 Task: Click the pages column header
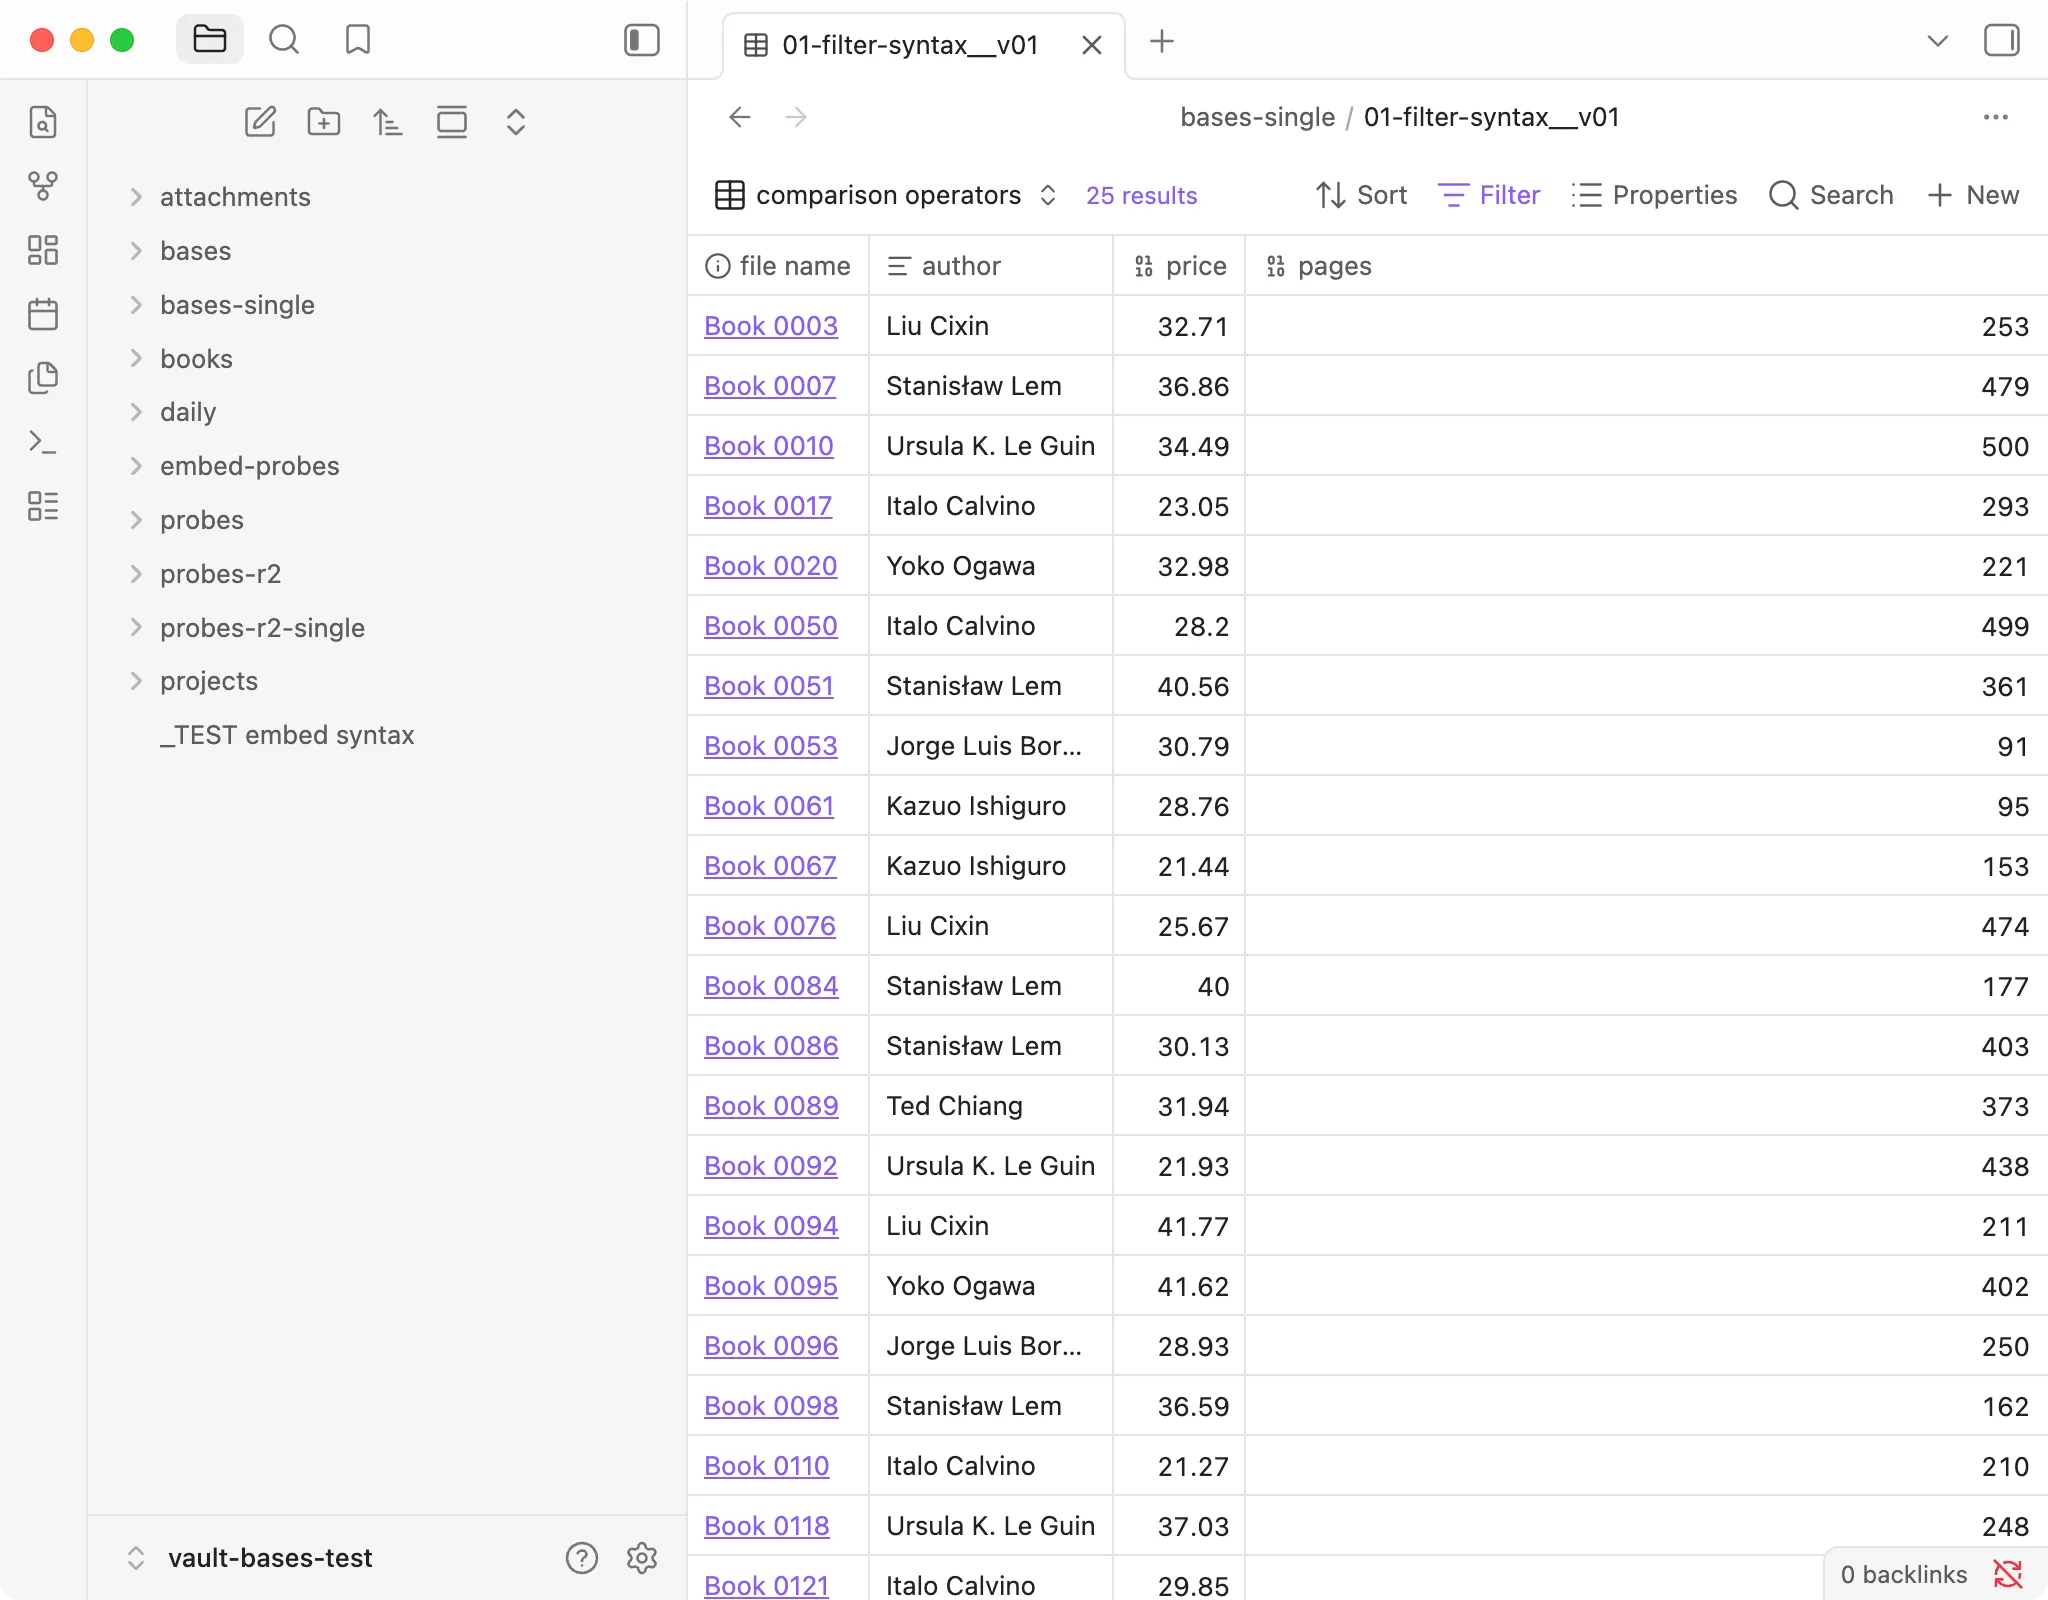click(1646, 266)
